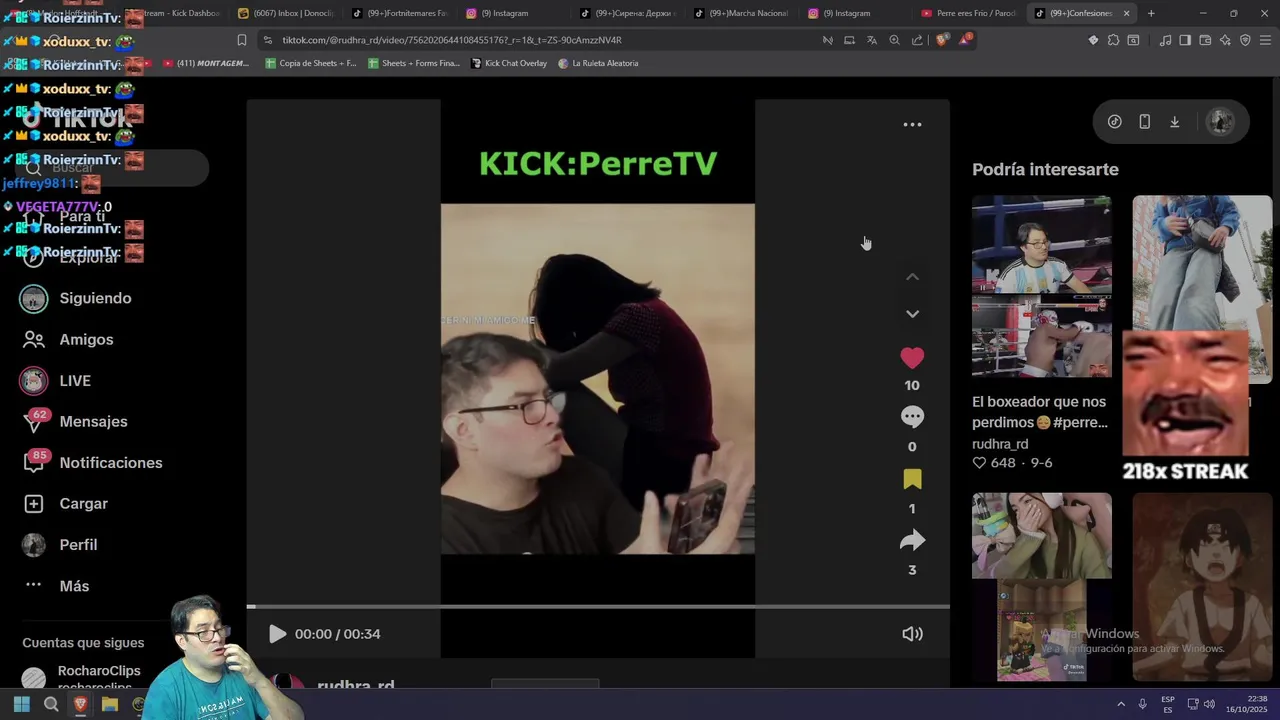Open the anime character video thumbnail
Screen dimensions: 1280x720
point(1202,586)
